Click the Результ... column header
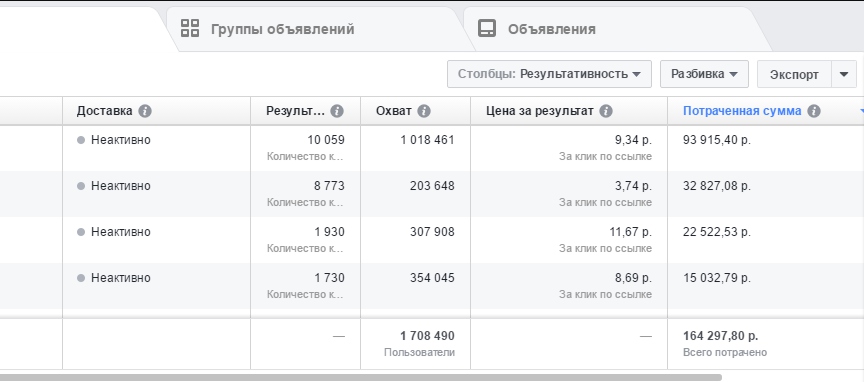Screen dimensions: 864x382 point(295,111)
